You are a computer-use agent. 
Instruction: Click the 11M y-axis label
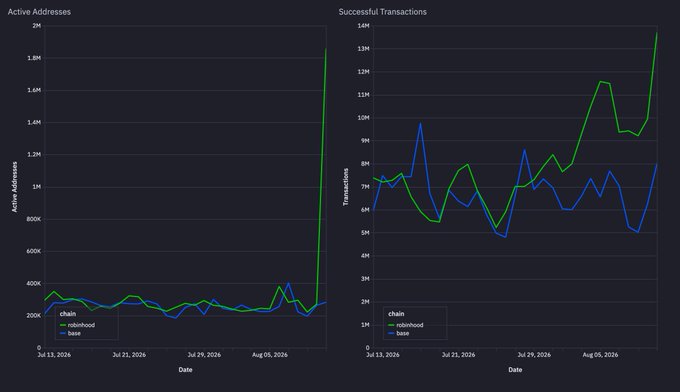tap(363, 95)
